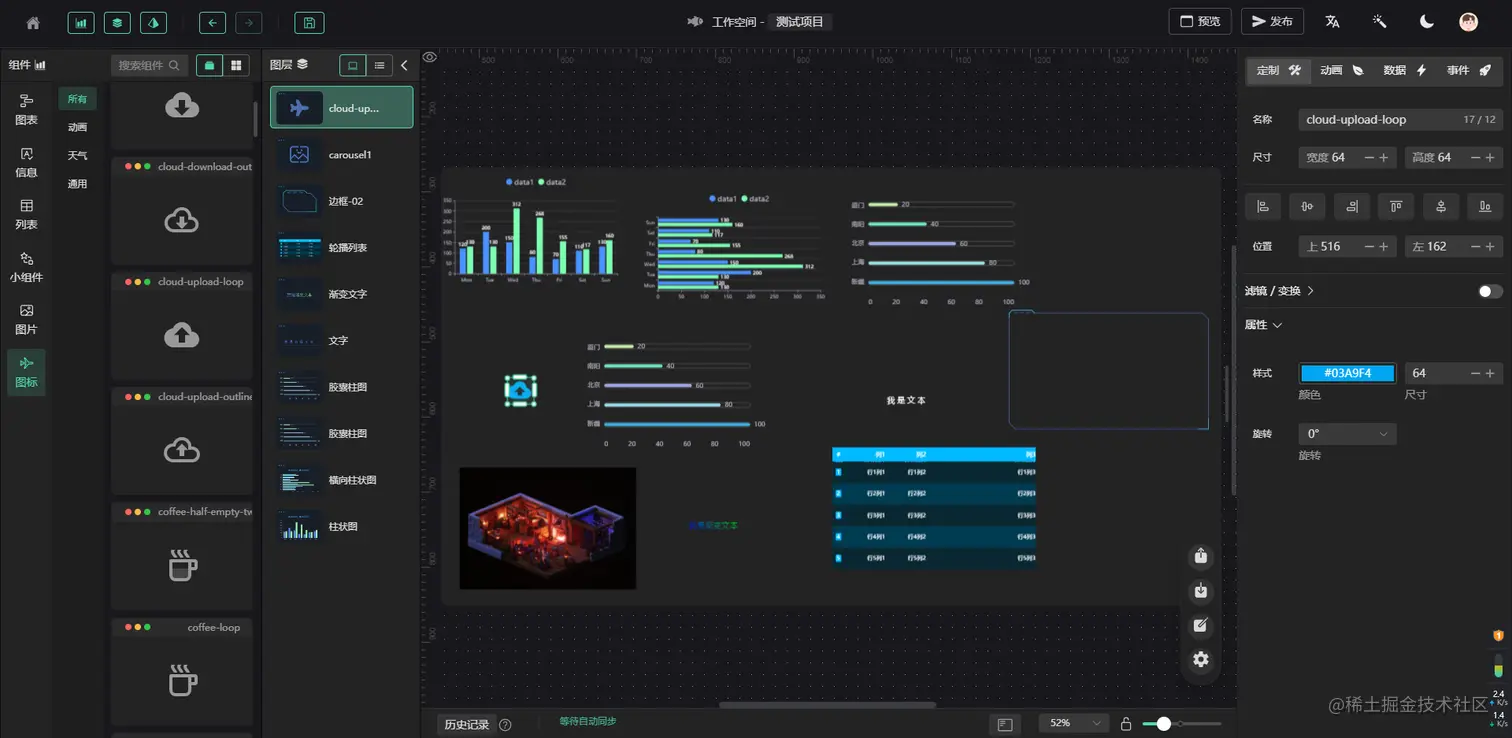Filter icons by 天气 subcategory

tap(77, 156)
